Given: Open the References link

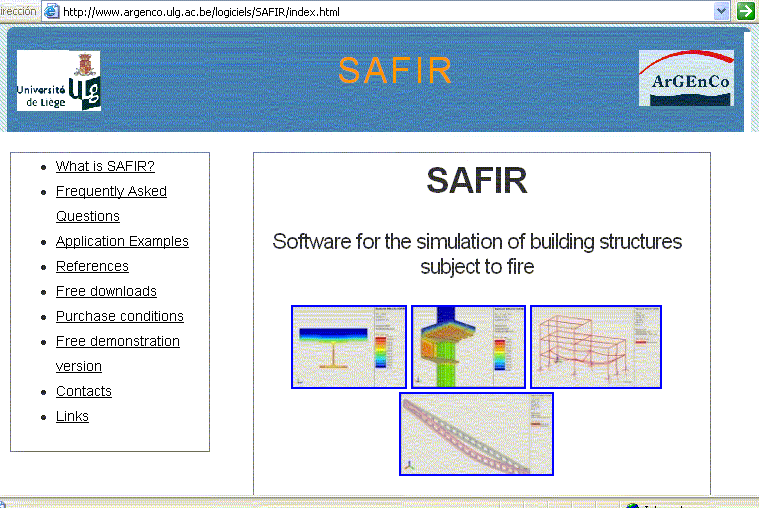Looking at the screenshot, I should pos(92,266).
